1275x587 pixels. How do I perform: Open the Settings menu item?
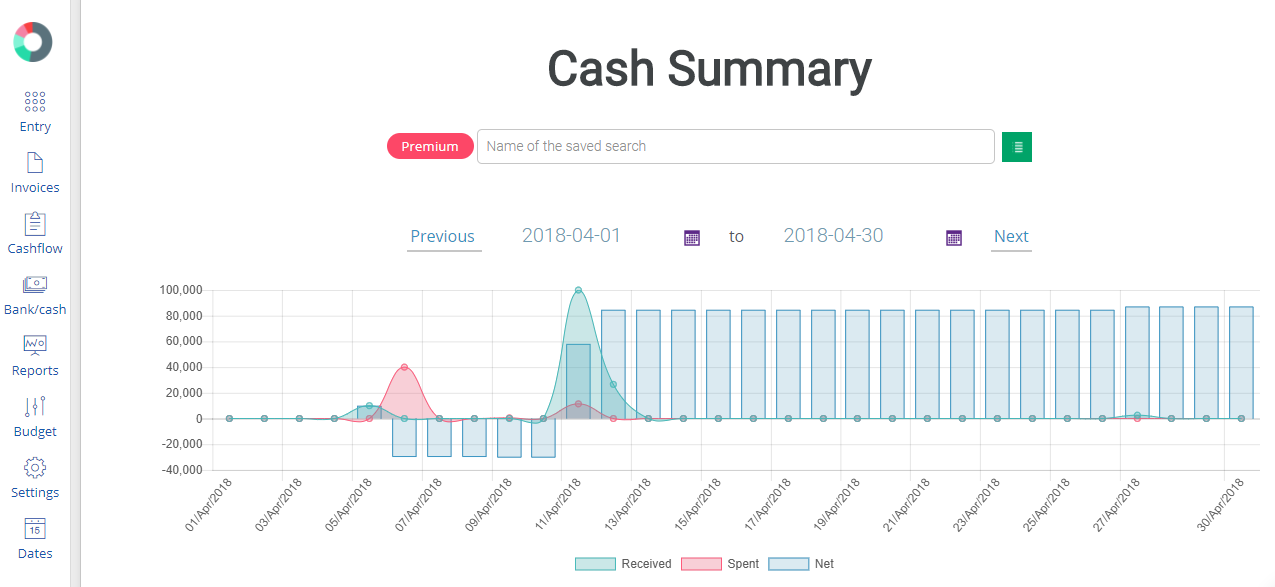34,478
